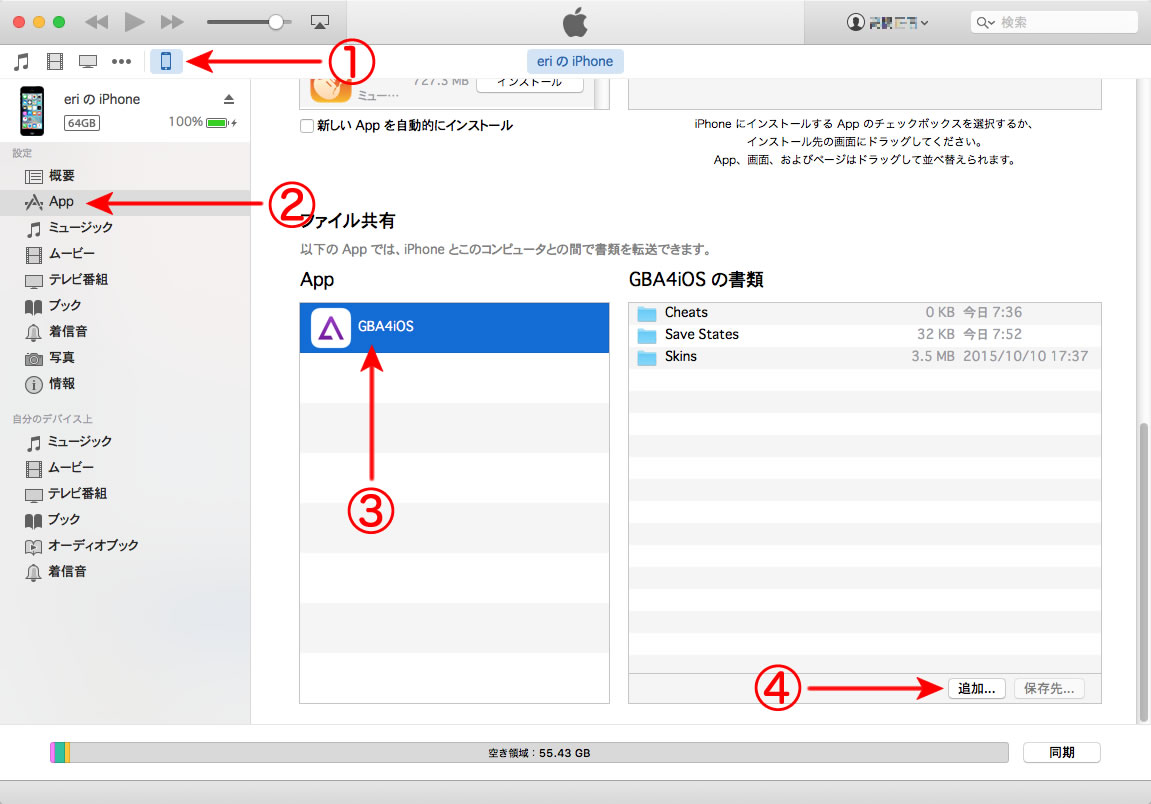Open the Movies library icon

click(x=54, y=62)
